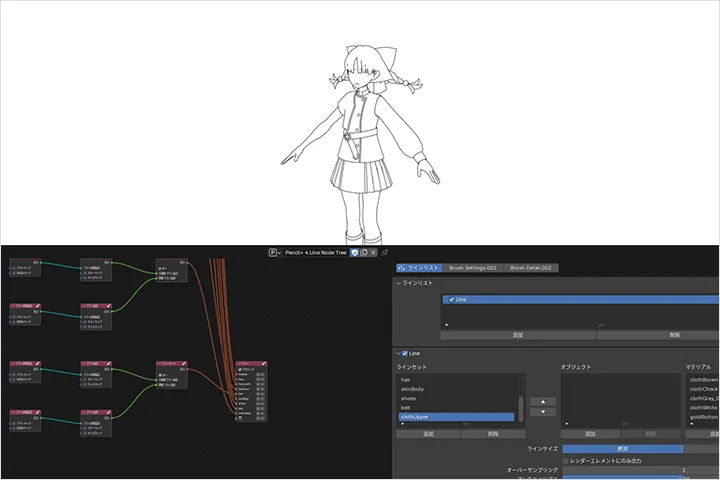Click the オーバーサンプリング value field
Image resolution: width=720 pixels, height=480 pixels.
pyautogui.click(x=641, y=470)
